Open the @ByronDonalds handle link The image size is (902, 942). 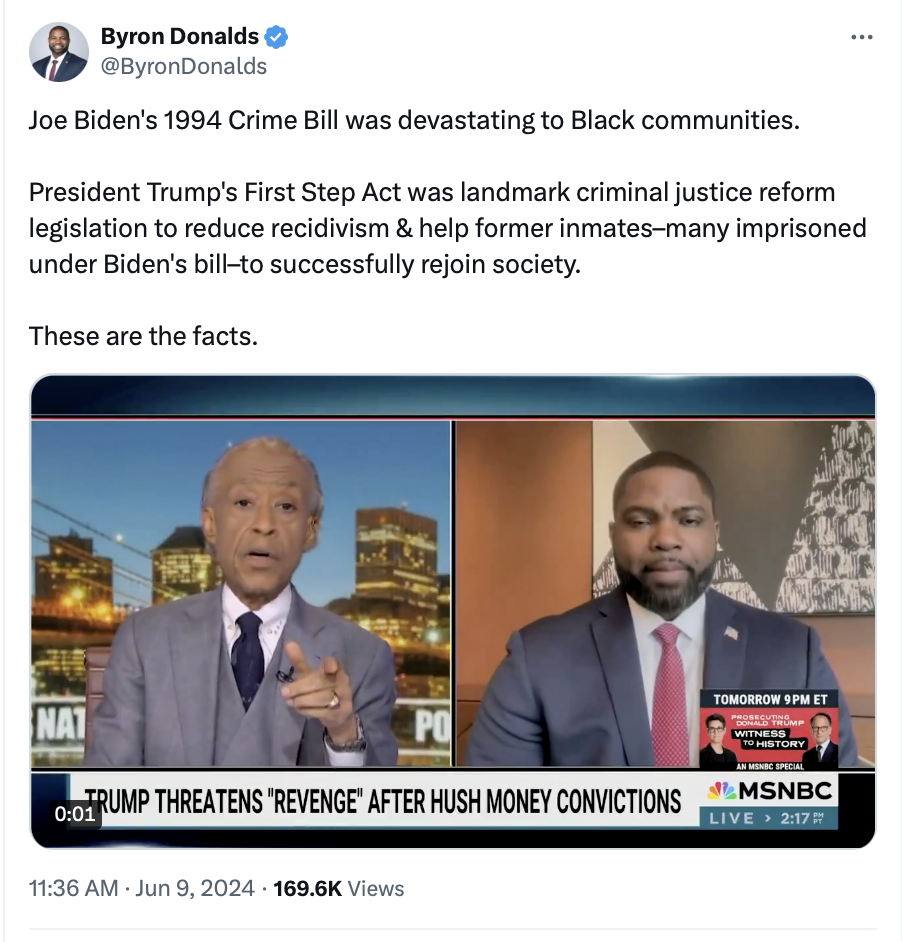point(184,66)
